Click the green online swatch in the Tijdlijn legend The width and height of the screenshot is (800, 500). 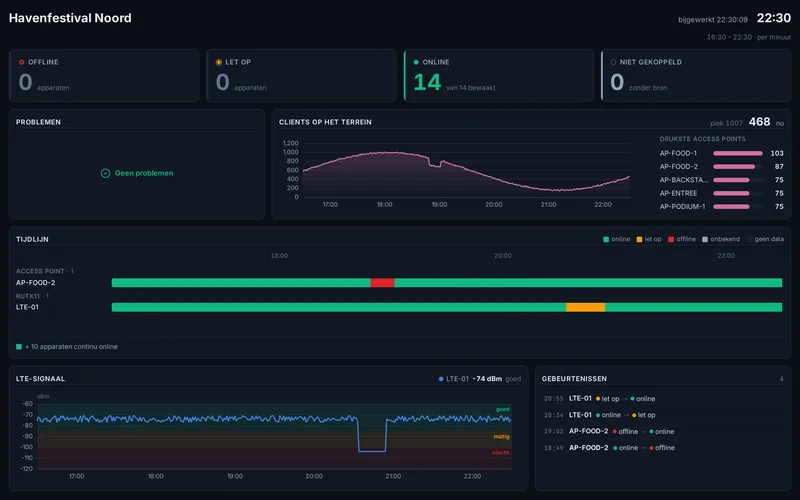[606, 239]
